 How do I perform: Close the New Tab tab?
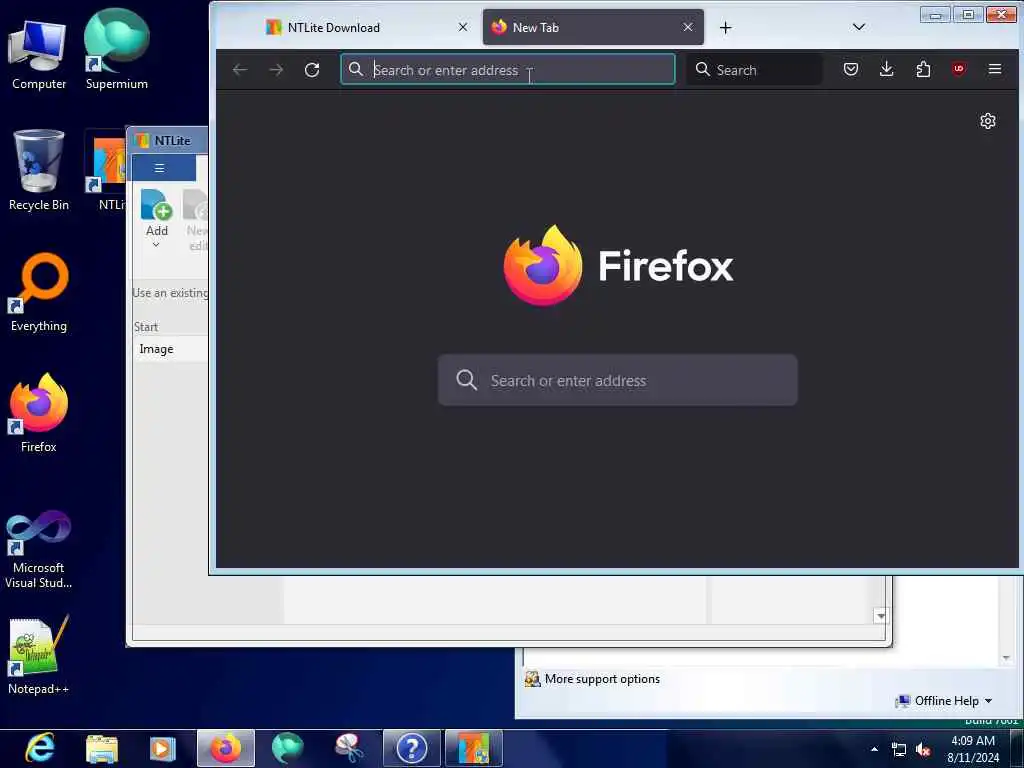[x=688, y=27]
